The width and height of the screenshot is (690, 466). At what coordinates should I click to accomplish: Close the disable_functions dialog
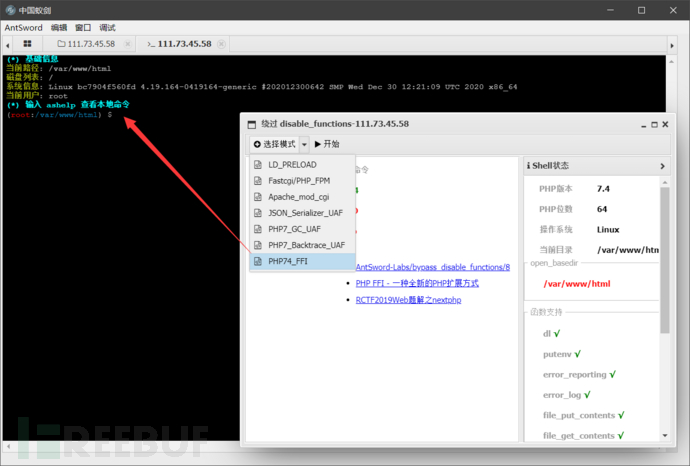click(x=665, y=125)
